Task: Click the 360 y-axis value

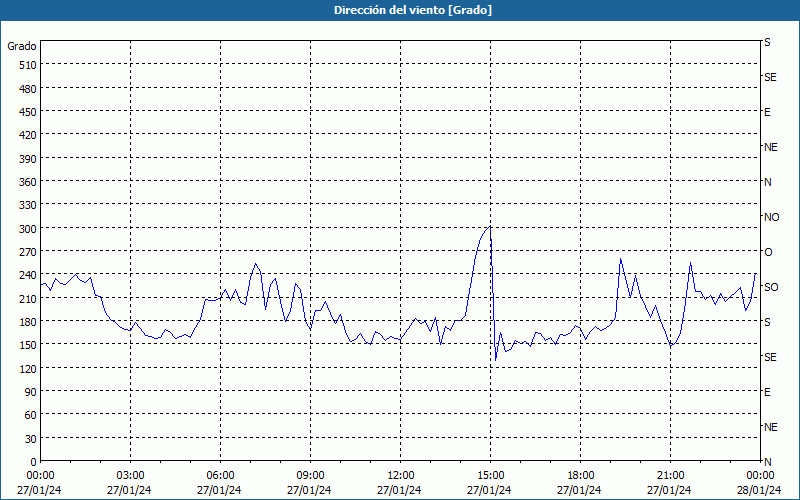Action: point(28,182)
